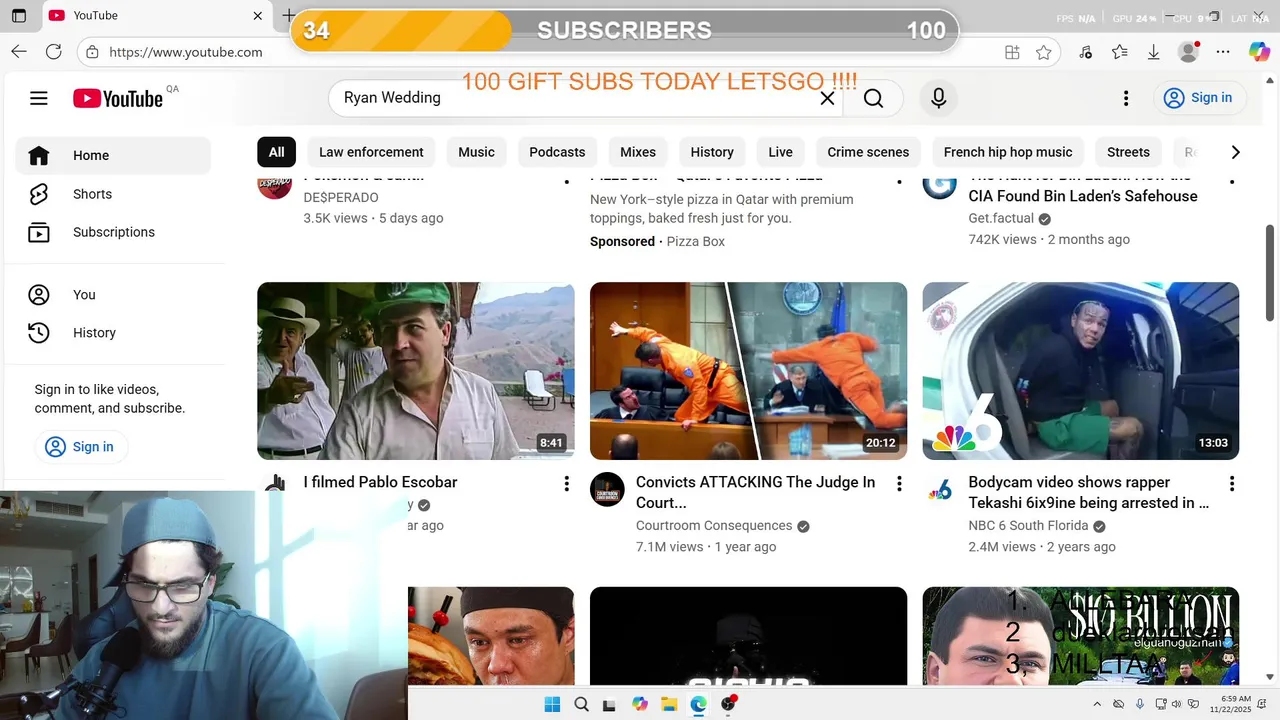Image resolution: width=1280 pixels, height=720 pixels.
Task: Open options menu for Convicts ATTACKING video
Action: (899, 484)
